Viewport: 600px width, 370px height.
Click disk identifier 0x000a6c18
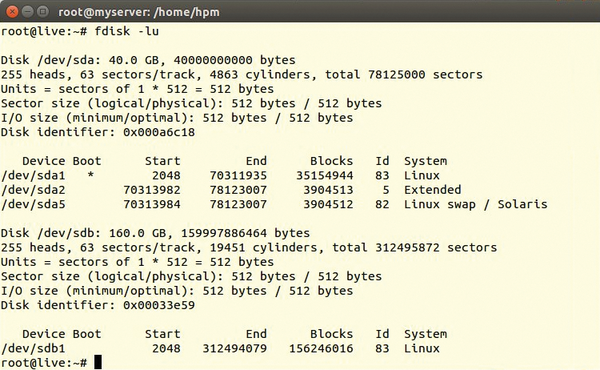tap(159, 132)
